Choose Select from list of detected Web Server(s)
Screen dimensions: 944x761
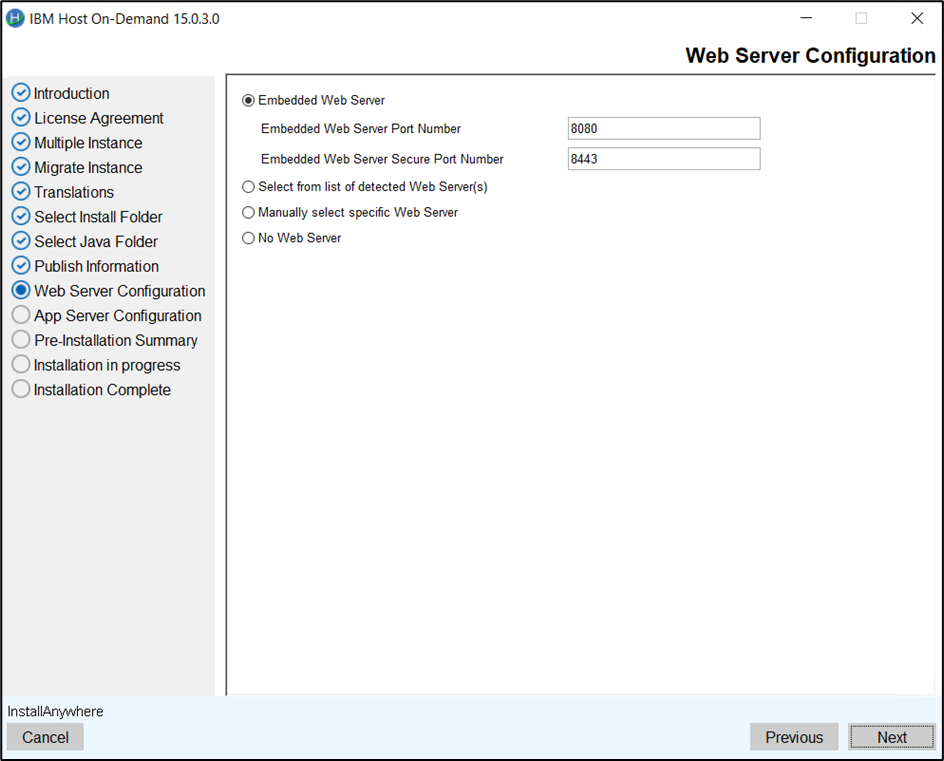coord(249,187)
